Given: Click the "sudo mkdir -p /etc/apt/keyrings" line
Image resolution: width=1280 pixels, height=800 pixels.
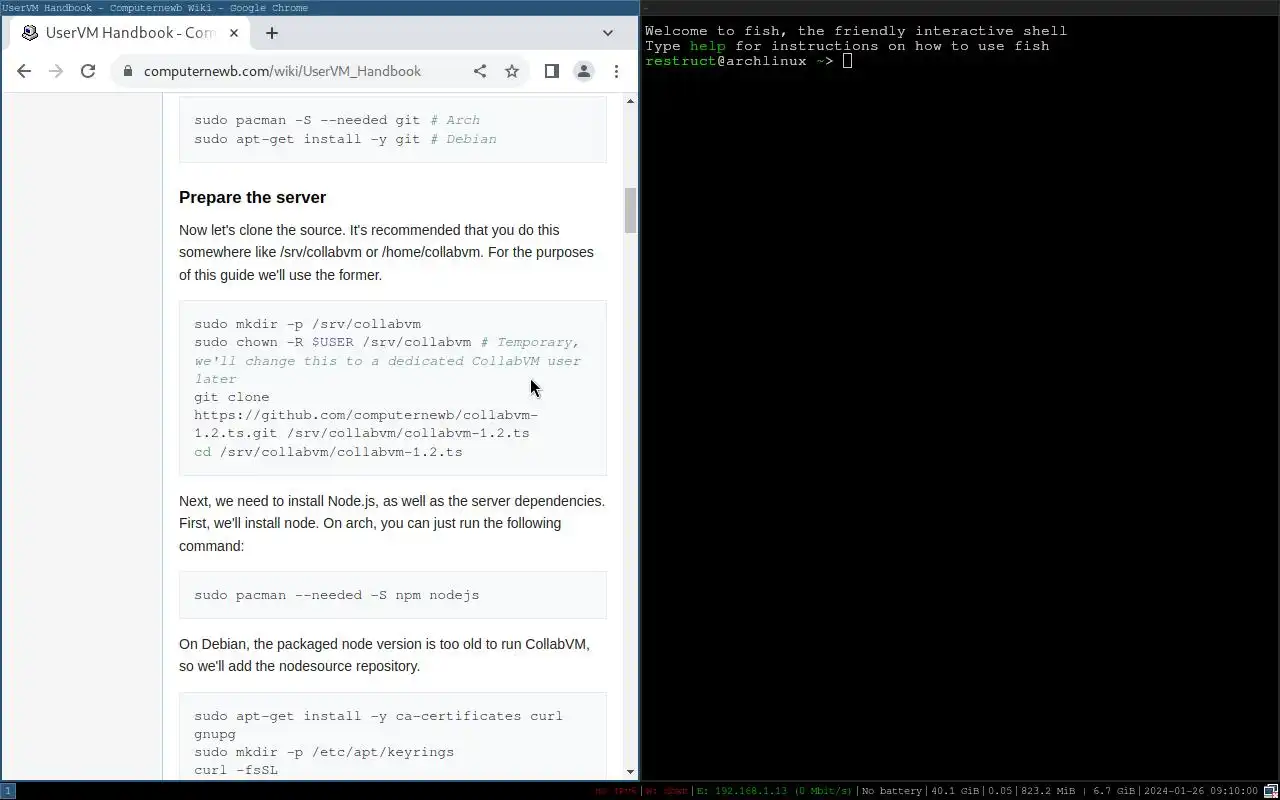Looking at the screenshot, I should tap(324, 752).
